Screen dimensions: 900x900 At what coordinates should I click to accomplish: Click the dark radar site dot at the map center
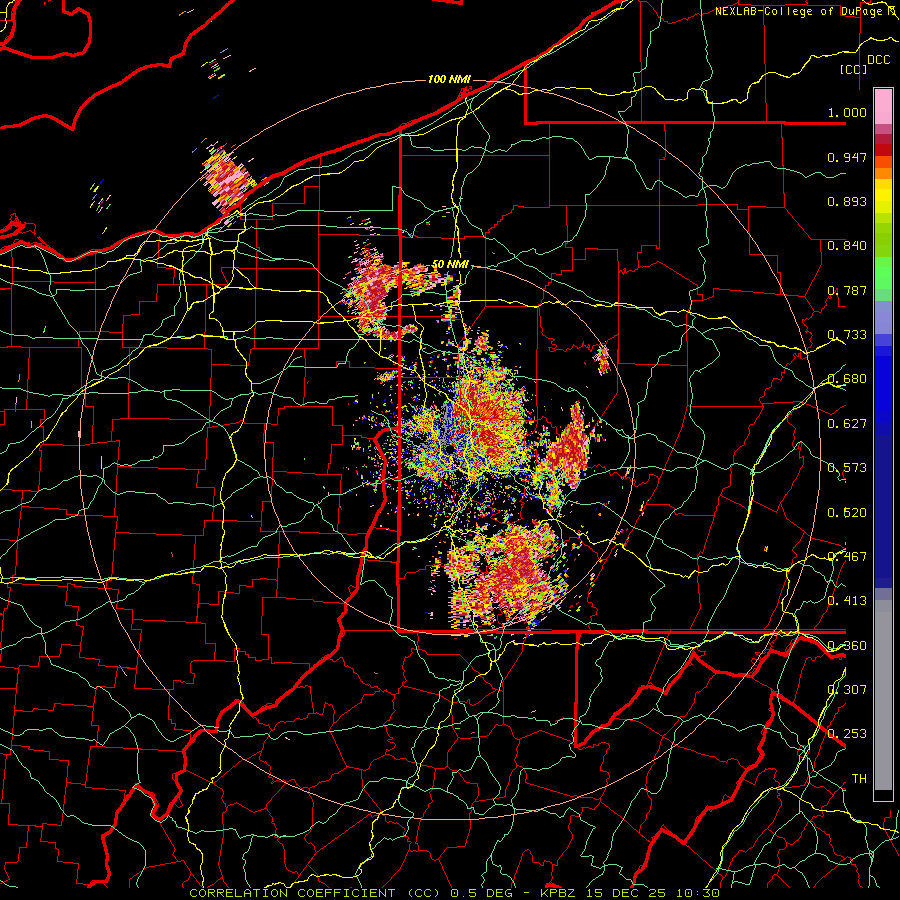click(x=449, y=449)
